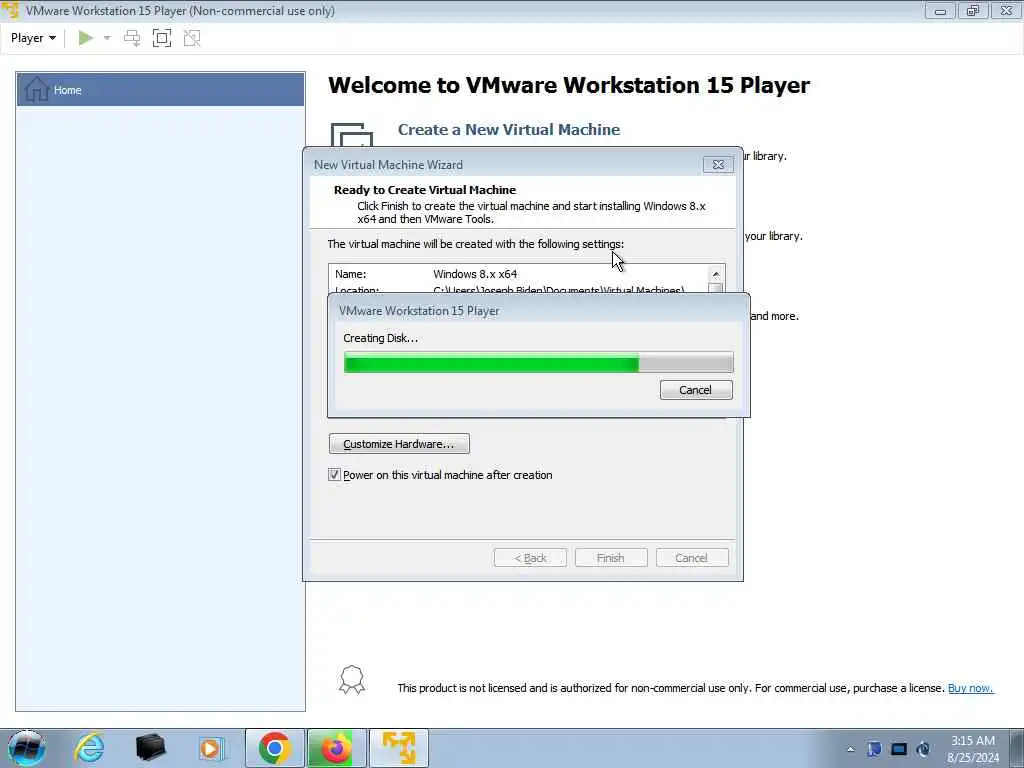Click the settings list scroll up arrow
The width and height of the screenshot is (1024, 768).
pos(716,274)
